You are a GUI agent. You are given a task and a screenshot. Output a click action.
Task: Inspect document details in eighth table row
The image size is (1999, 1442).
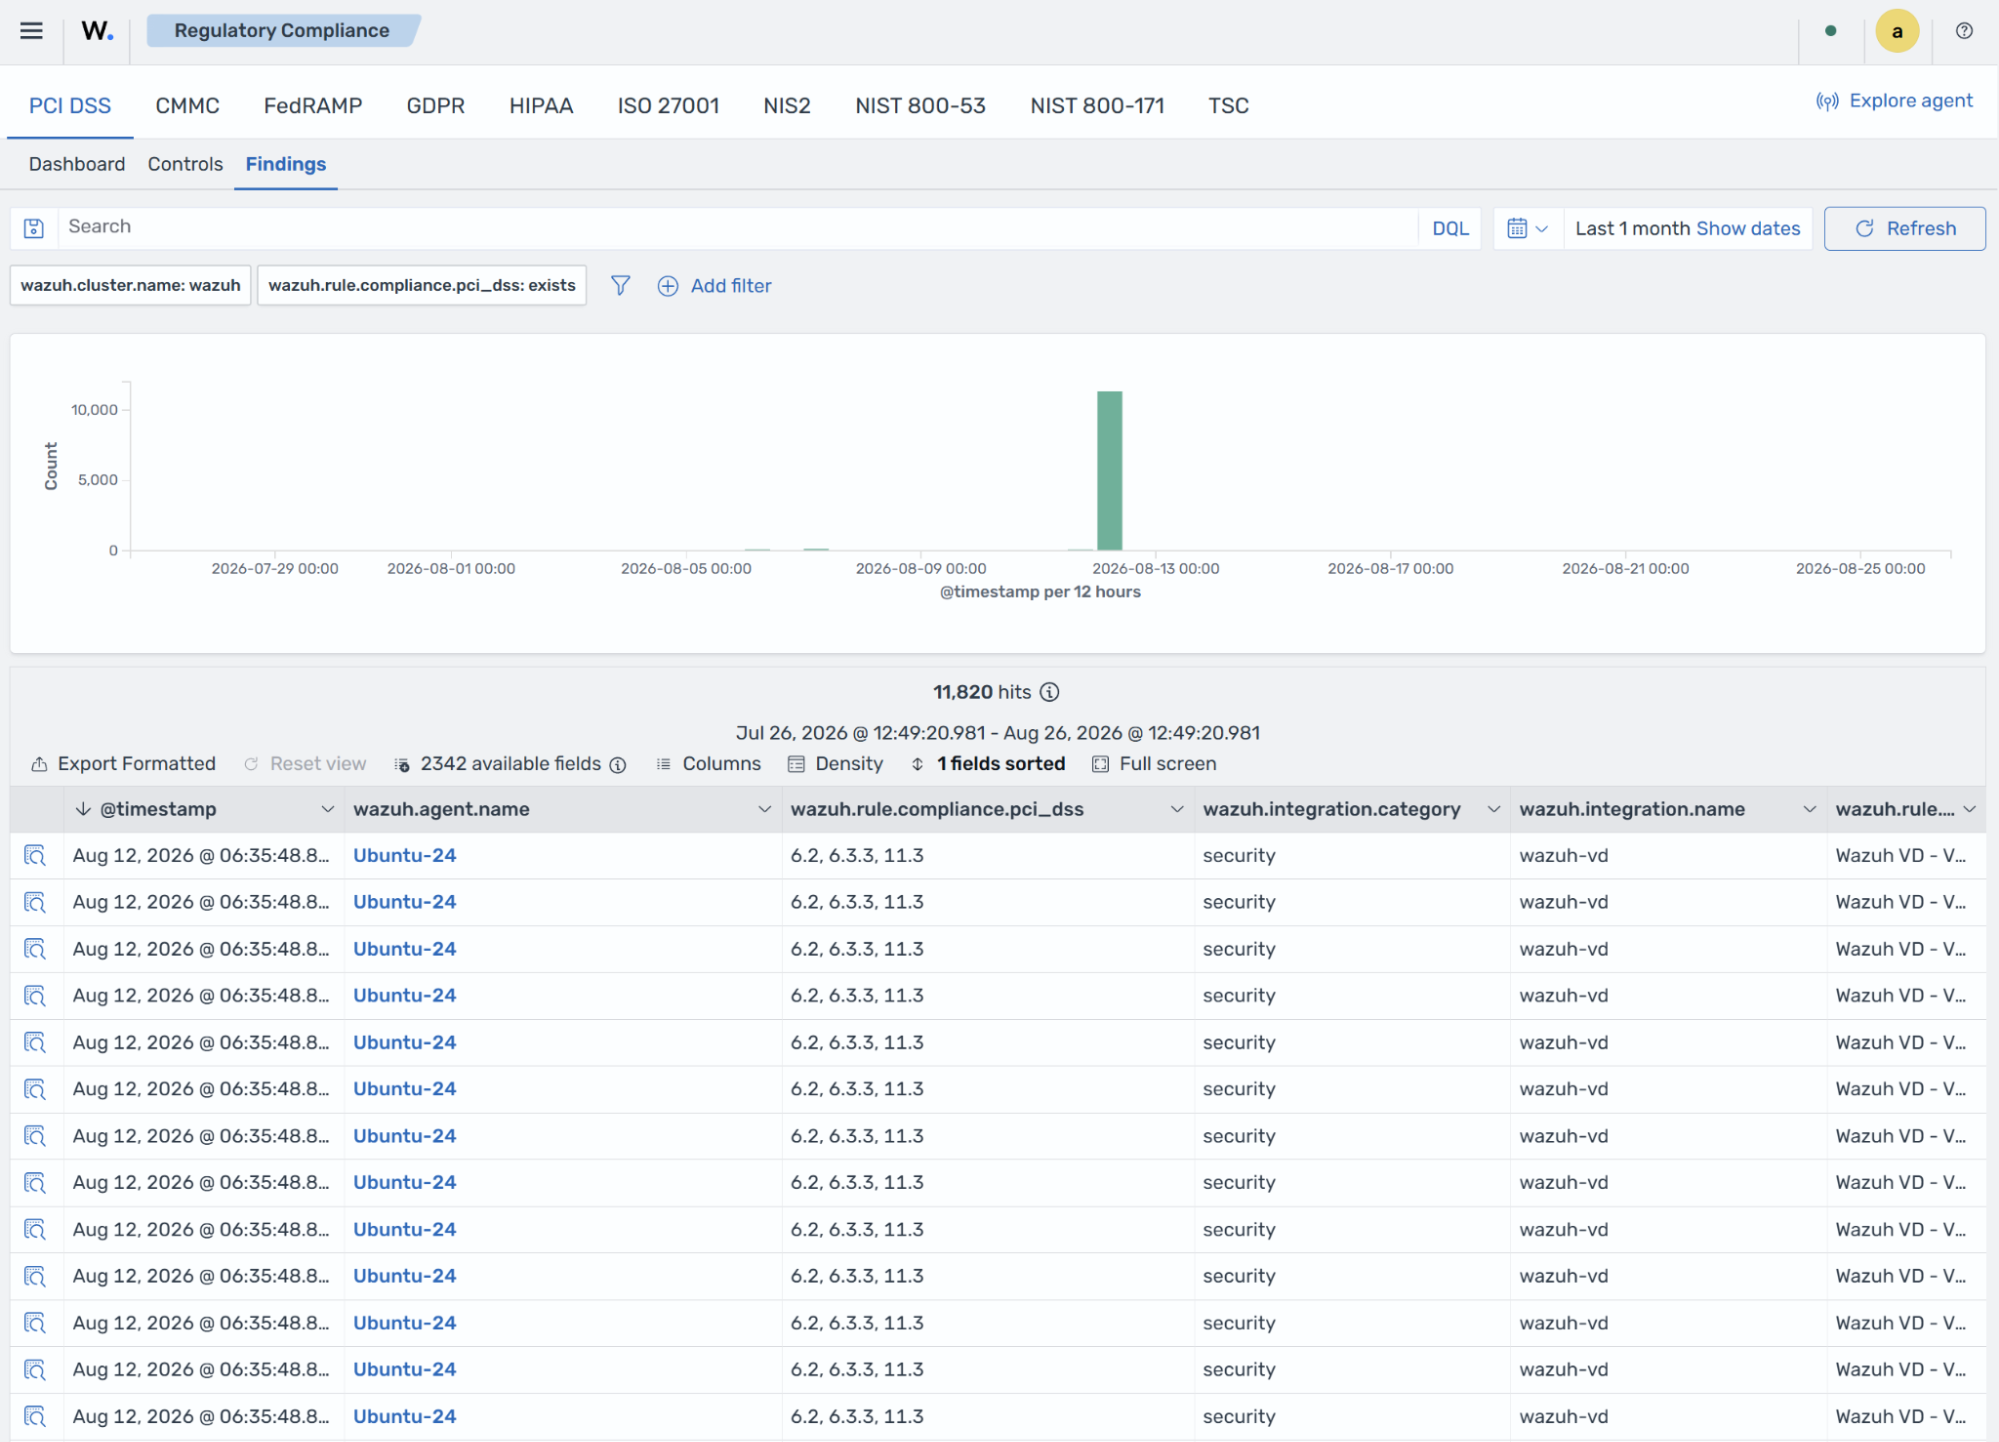(x=35, y=1183)
